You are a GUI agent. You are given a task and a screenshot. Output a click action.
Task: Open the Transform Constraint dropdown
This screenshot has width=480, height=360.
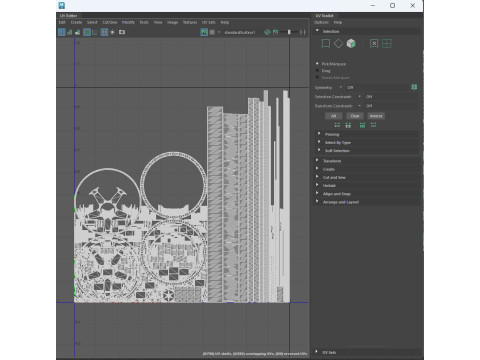click(x=359, y=106)
